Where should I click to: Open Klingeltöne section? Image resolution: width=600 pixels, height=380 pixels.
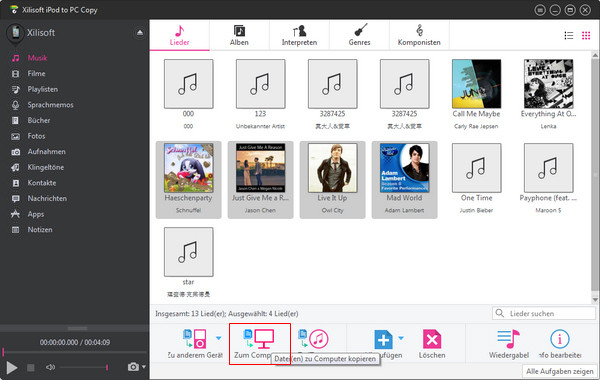coord(46,167)
